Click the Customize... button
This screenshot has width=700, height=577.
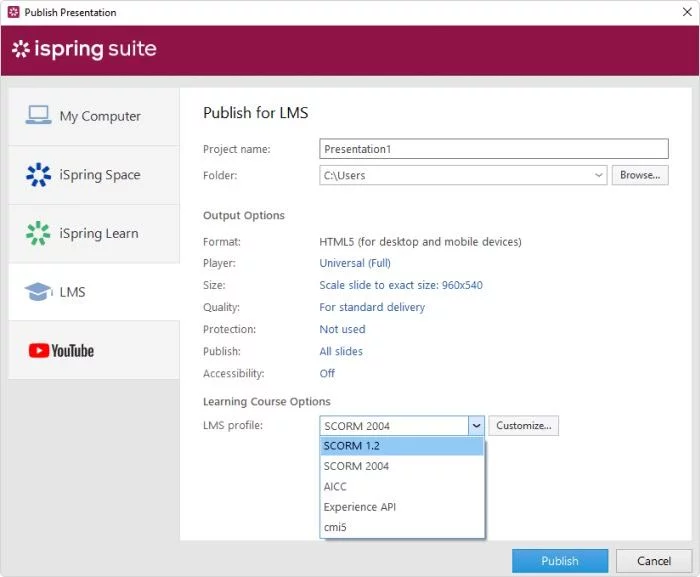[x=524, y=426]
